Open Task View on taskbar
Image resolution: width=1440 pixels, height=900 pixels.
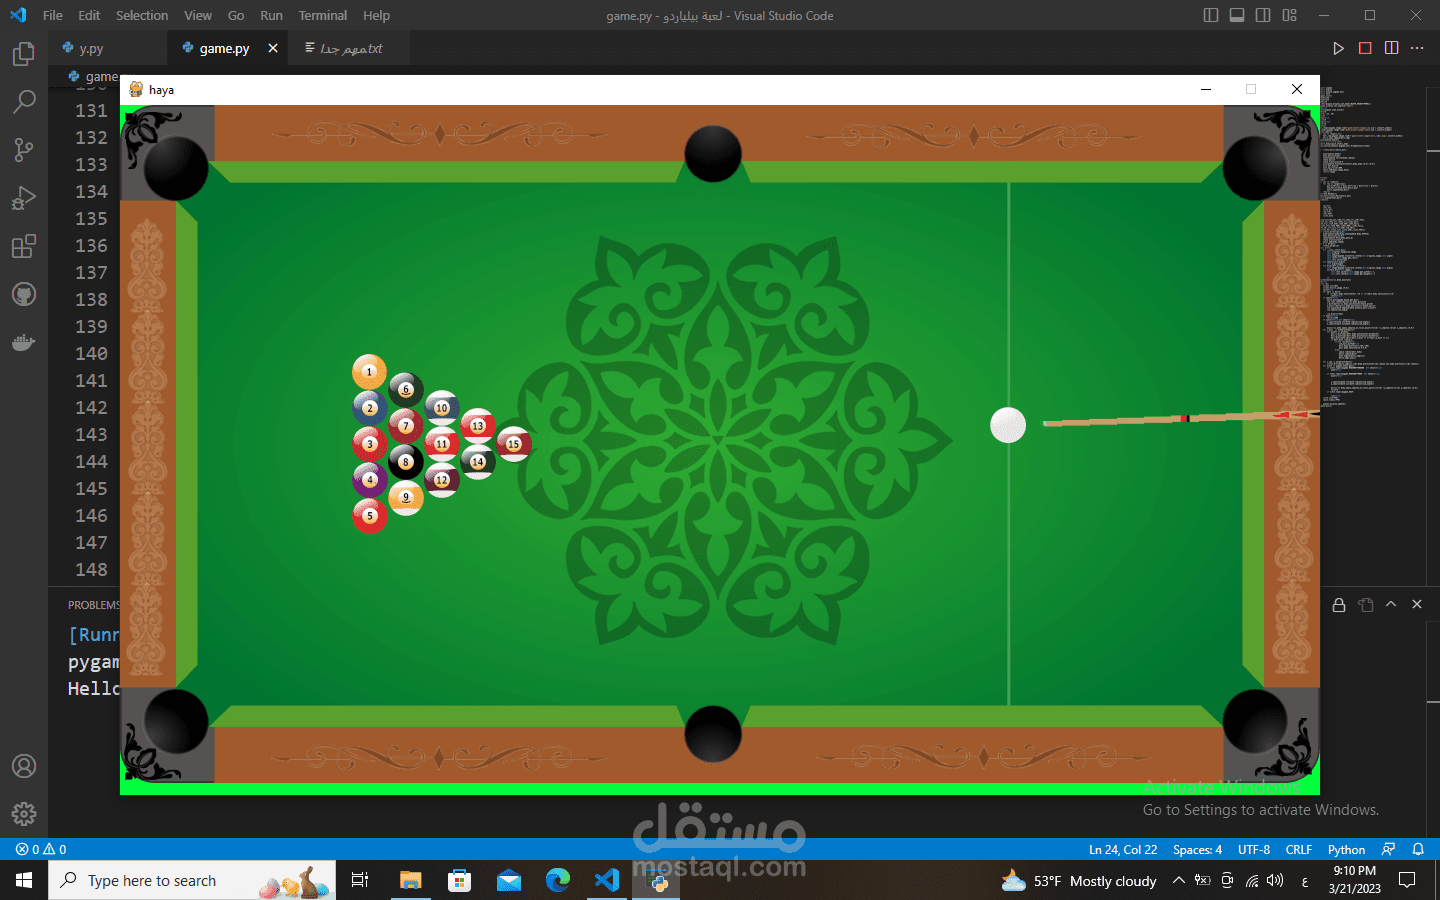(360, 880)
